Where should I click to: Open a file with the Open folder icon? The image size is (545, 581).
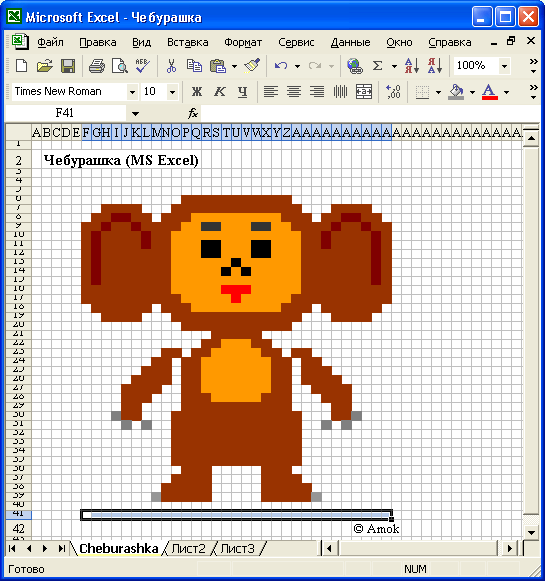tap(44, 66)
